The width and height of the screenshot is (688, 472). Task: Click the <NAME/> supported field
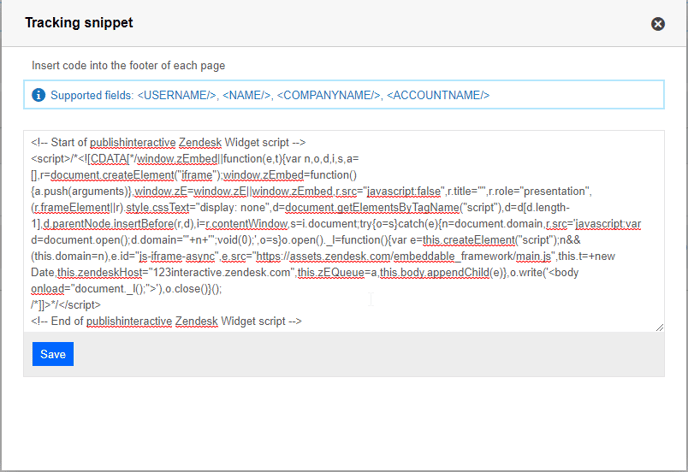pyautogui.click(x=246, y=95)
